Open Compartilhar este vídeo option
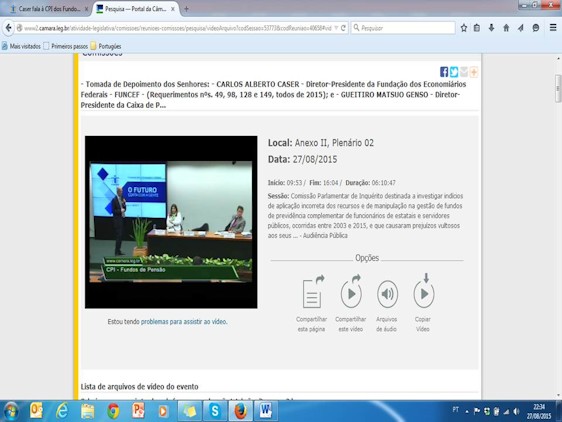Image resolution: width=562 pixels, height=422 pixels. tap(351, 303)
